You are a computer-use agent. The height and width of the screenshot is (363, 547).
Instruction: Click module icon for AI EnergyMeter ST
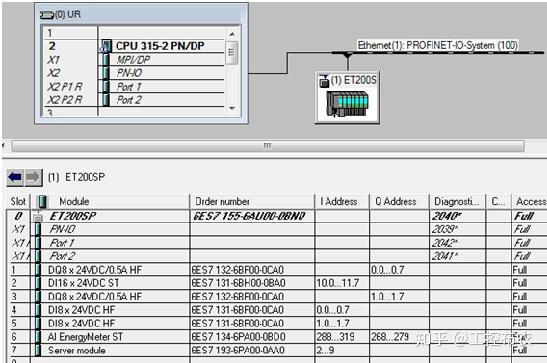pos(38,337)
